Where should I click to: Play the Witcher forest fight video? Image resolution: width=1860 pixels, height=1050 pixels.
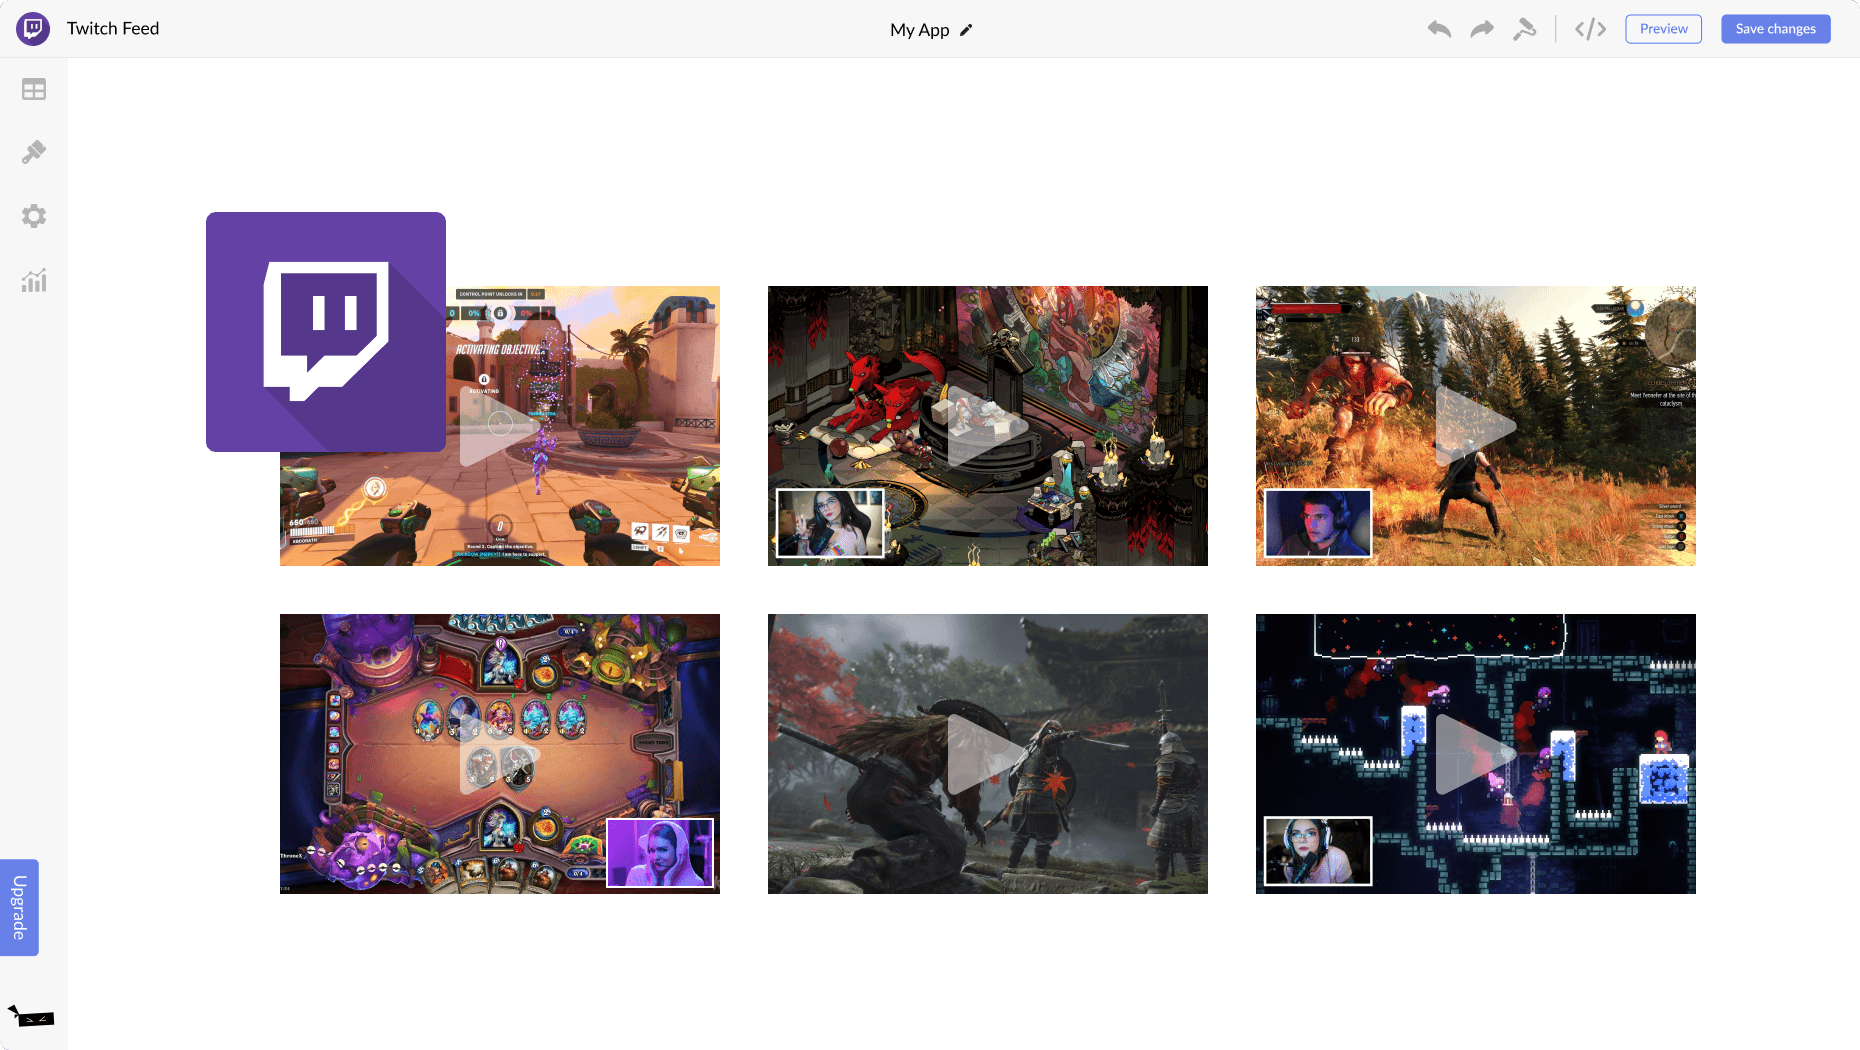[x=1476, y=426]
